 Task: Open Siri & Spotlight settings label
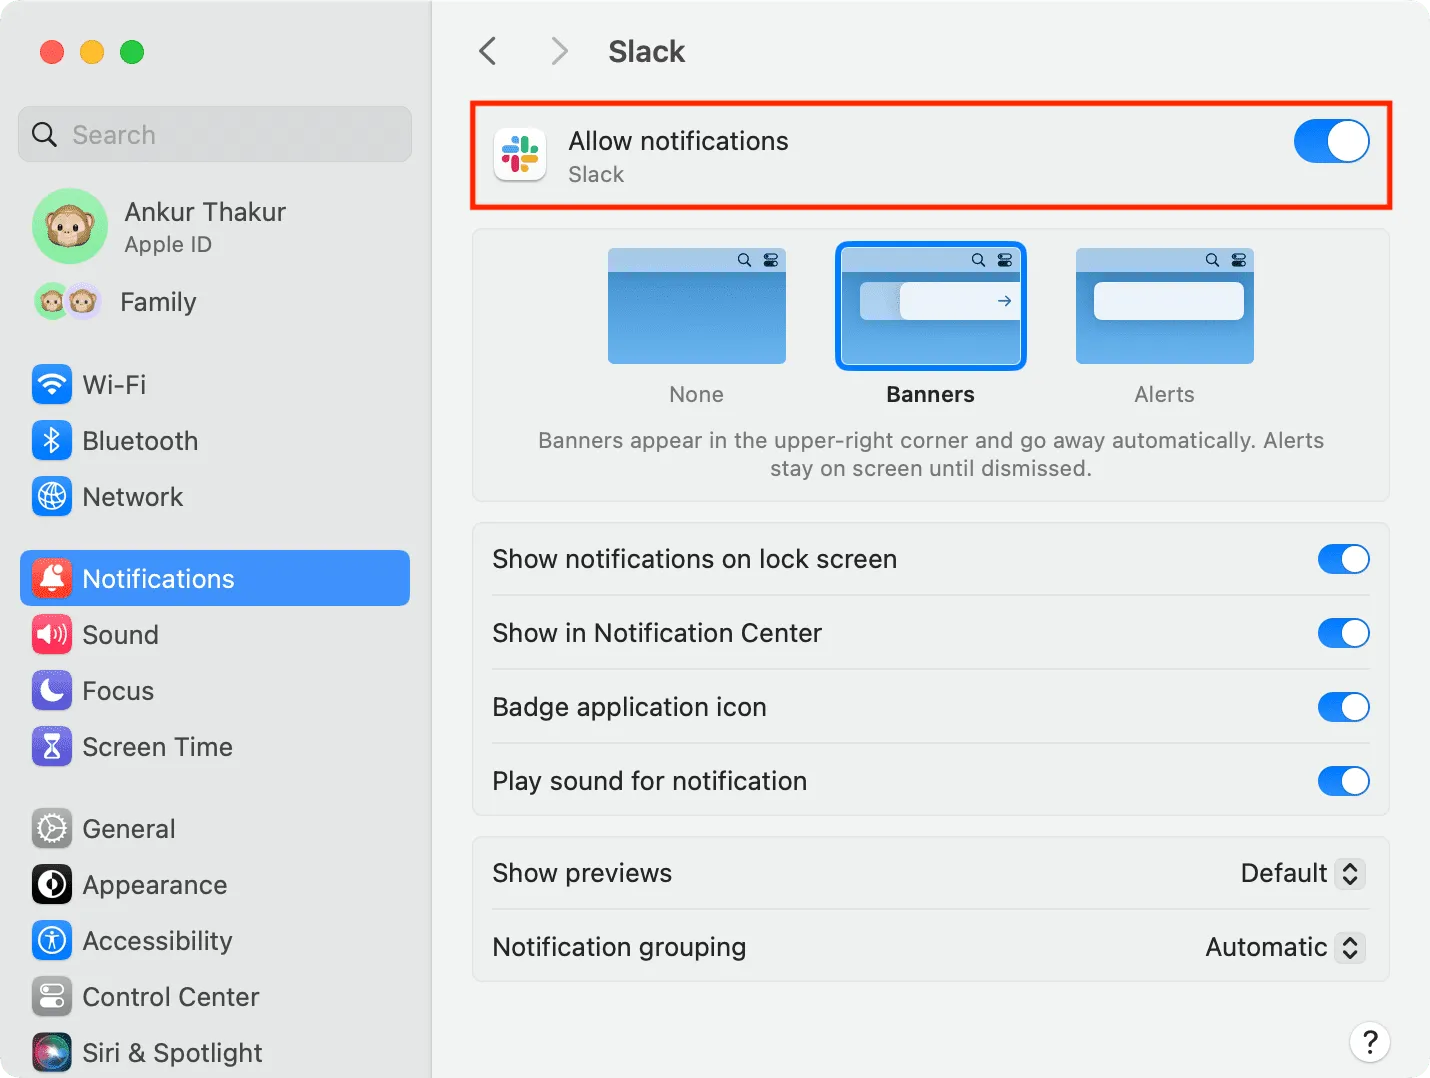tap(172, 1053)
